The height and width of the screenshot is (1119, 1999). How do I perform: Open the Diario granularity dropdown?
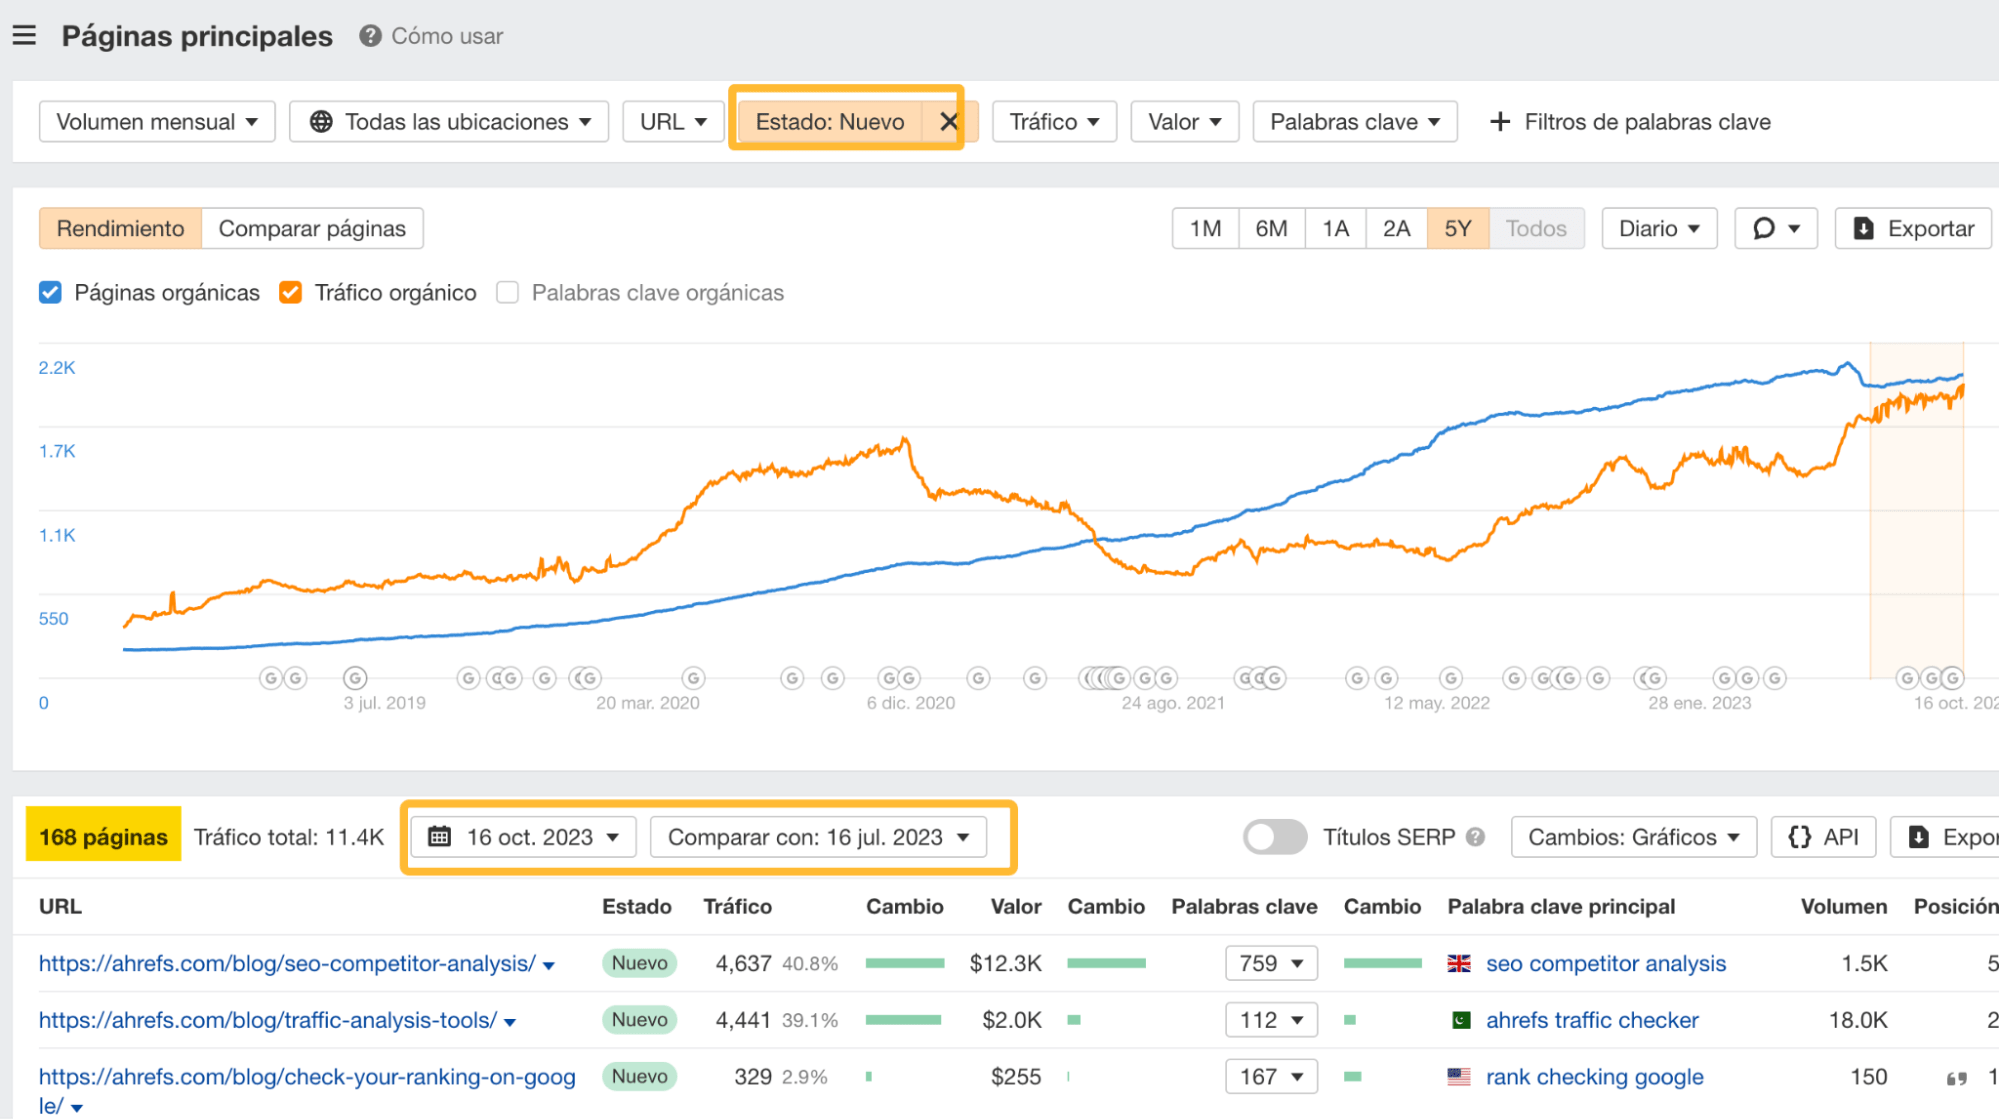pyautogui.click(x=1658, y=228)
